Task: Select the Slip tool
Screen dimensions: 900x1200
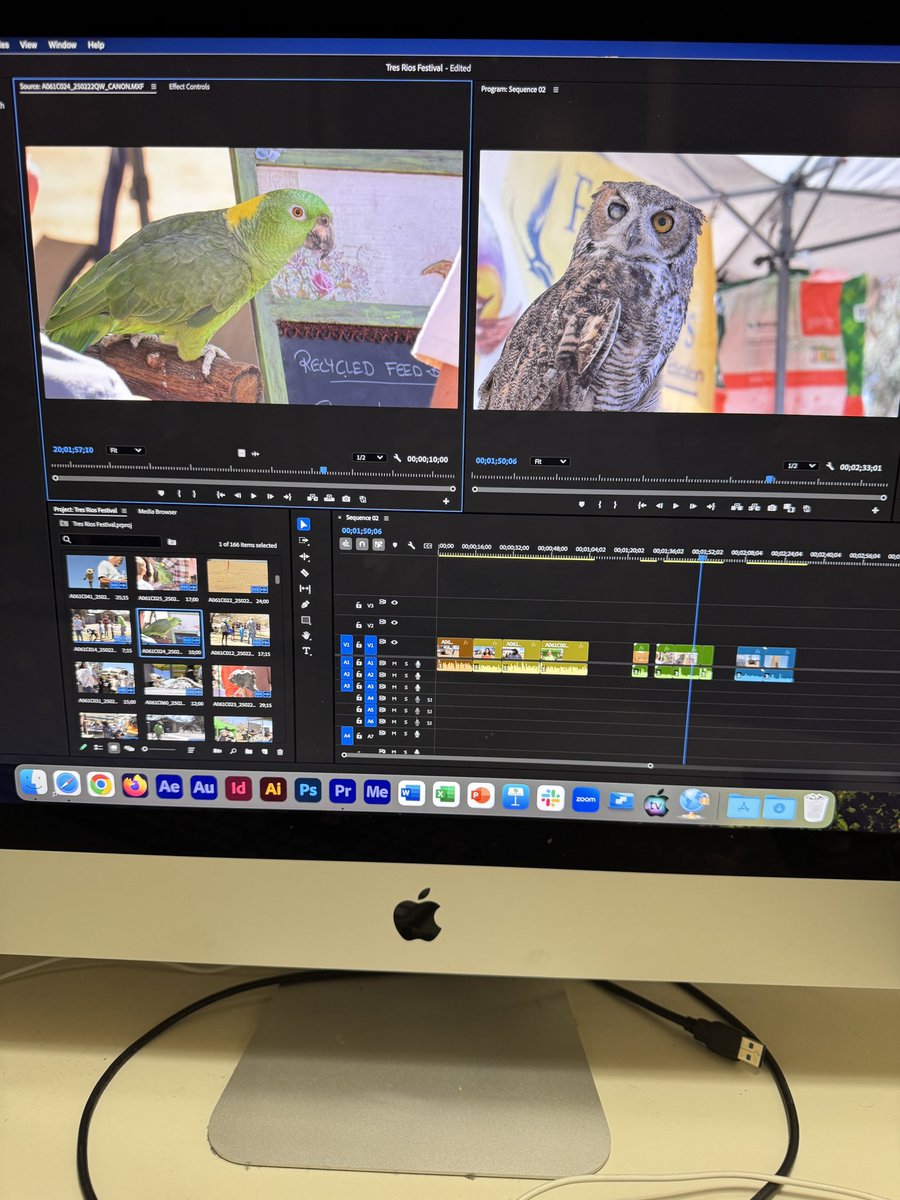Action: (x=304, y=588)
